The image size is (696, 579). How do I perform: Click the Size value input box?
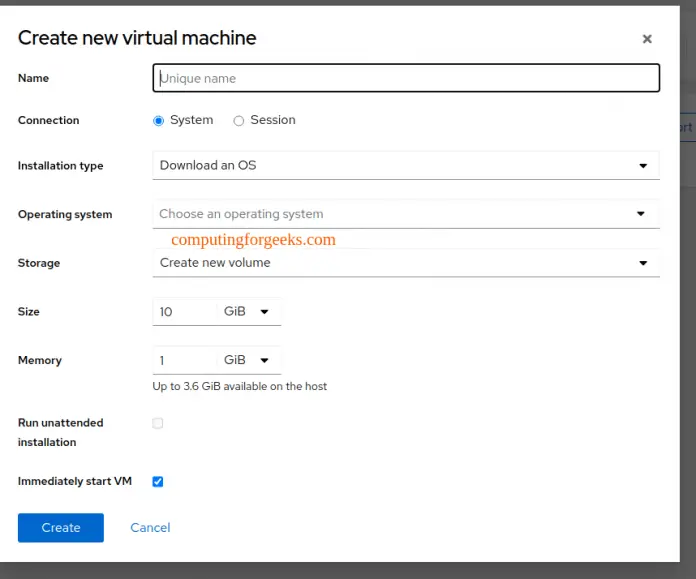pos(184,312)
